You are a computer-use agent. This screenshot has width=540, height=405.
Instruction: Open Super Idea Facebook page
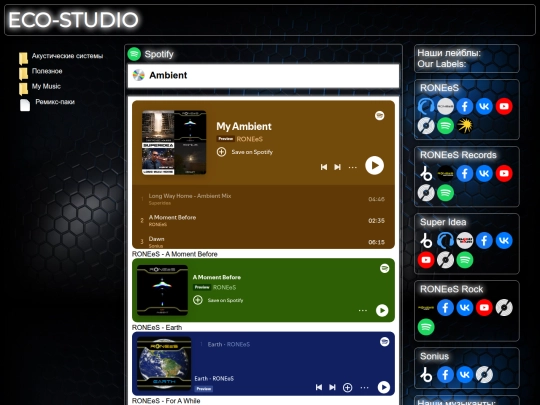(484, 241)
